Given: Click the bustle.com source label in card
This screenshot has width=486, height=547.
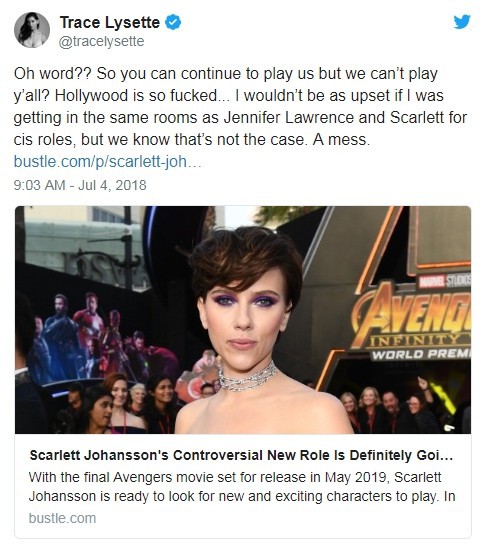Looking at the screenshot, I should click(x=62, y=518).
